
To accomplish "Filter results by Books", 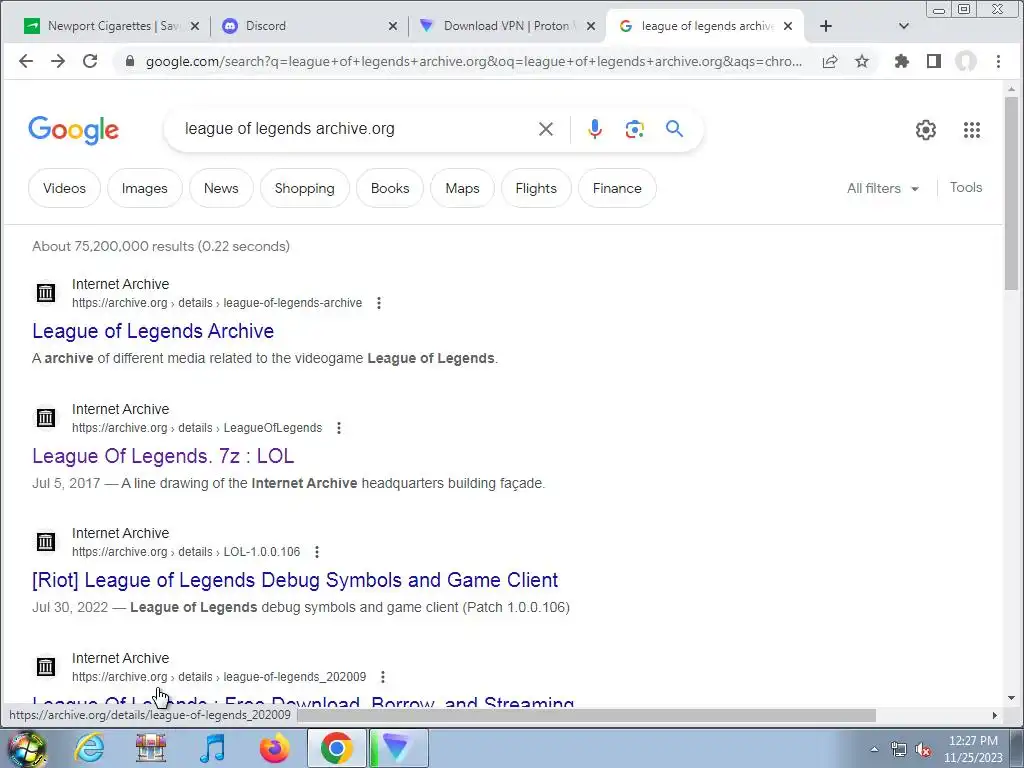I will tap(390, 188).
